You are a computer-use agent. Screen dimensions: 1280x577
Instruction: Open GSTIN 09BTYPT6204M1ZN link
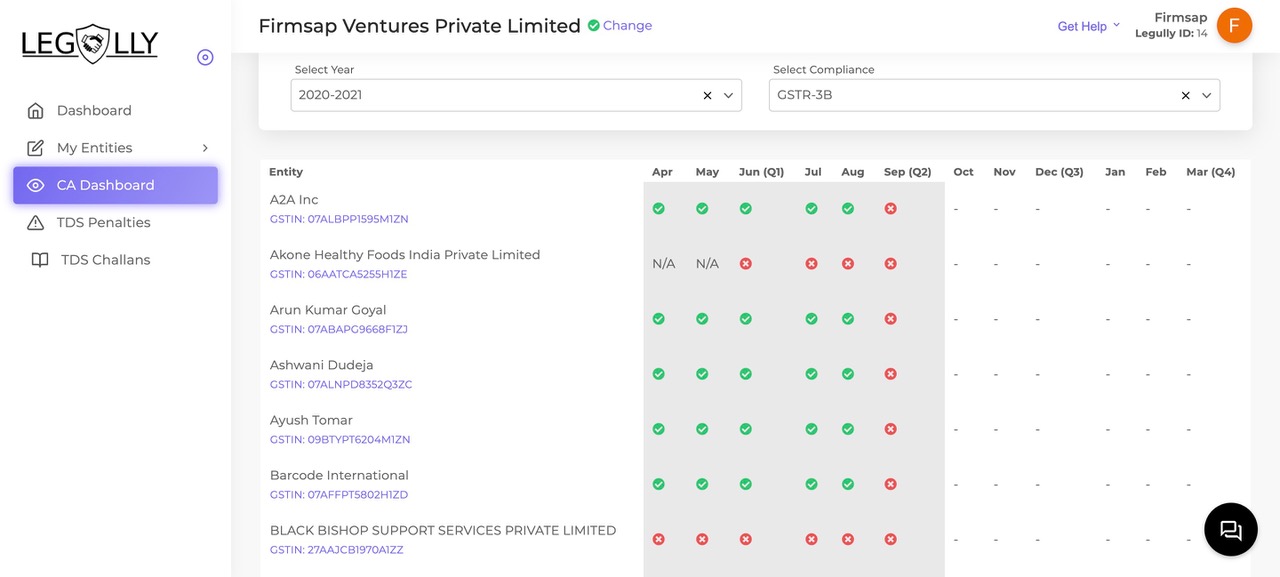tap(340, 439)
